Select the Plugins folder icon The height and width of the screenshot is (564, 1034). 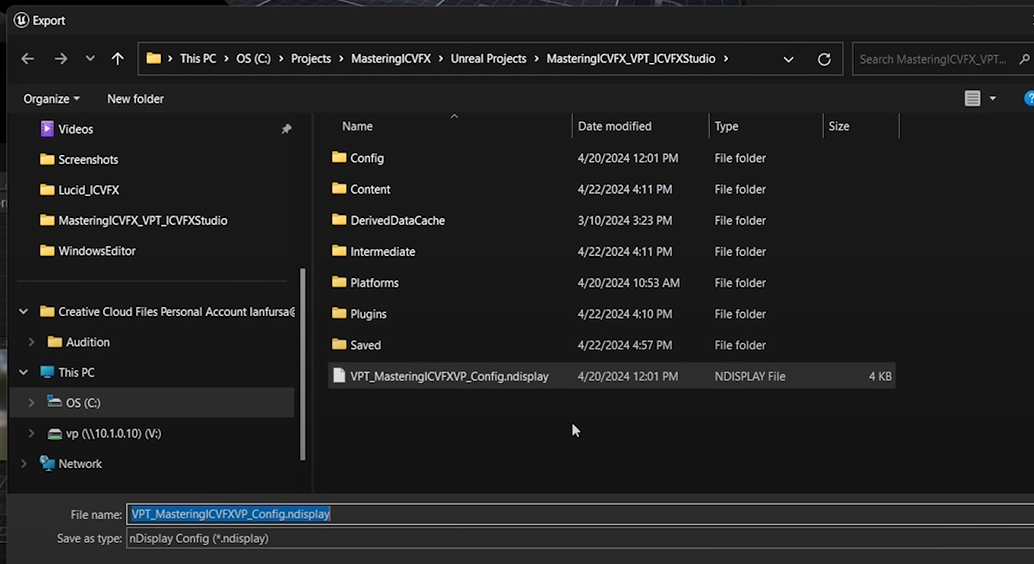[x=339, y=313]
